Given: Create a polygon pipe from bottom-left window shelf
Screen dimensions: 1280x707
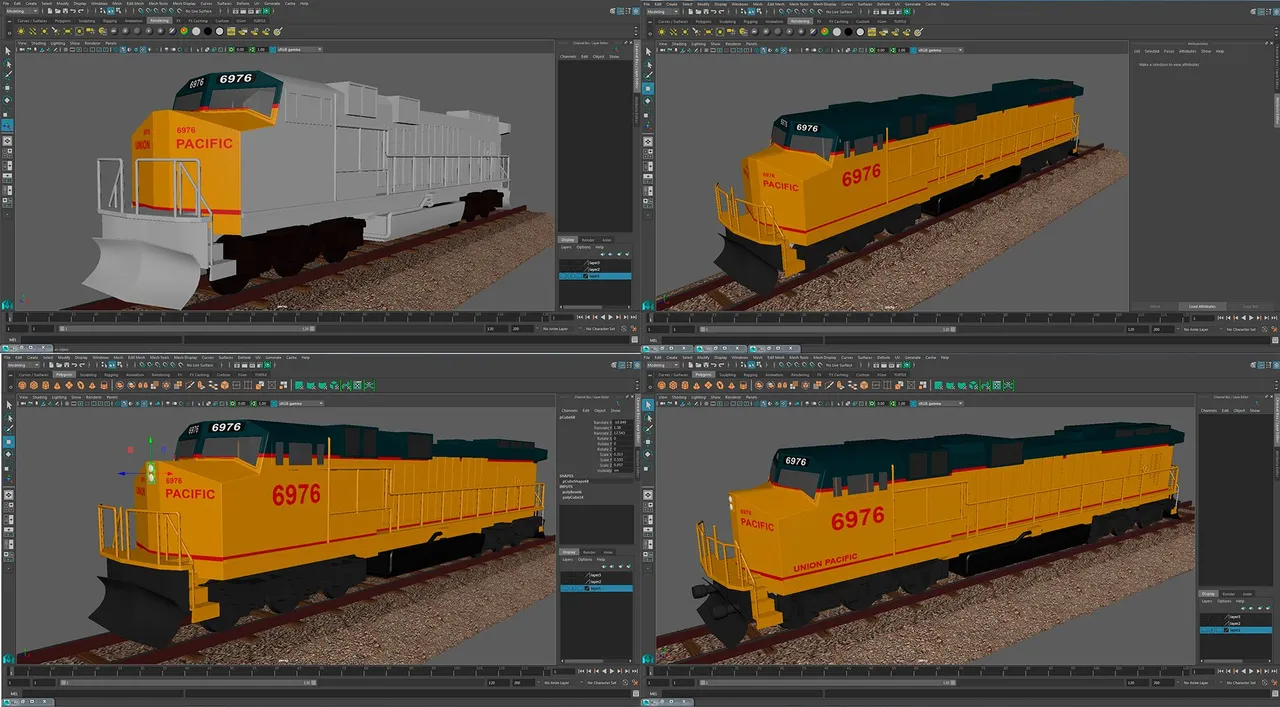Looking at the screenshot, I should [104, 385].
